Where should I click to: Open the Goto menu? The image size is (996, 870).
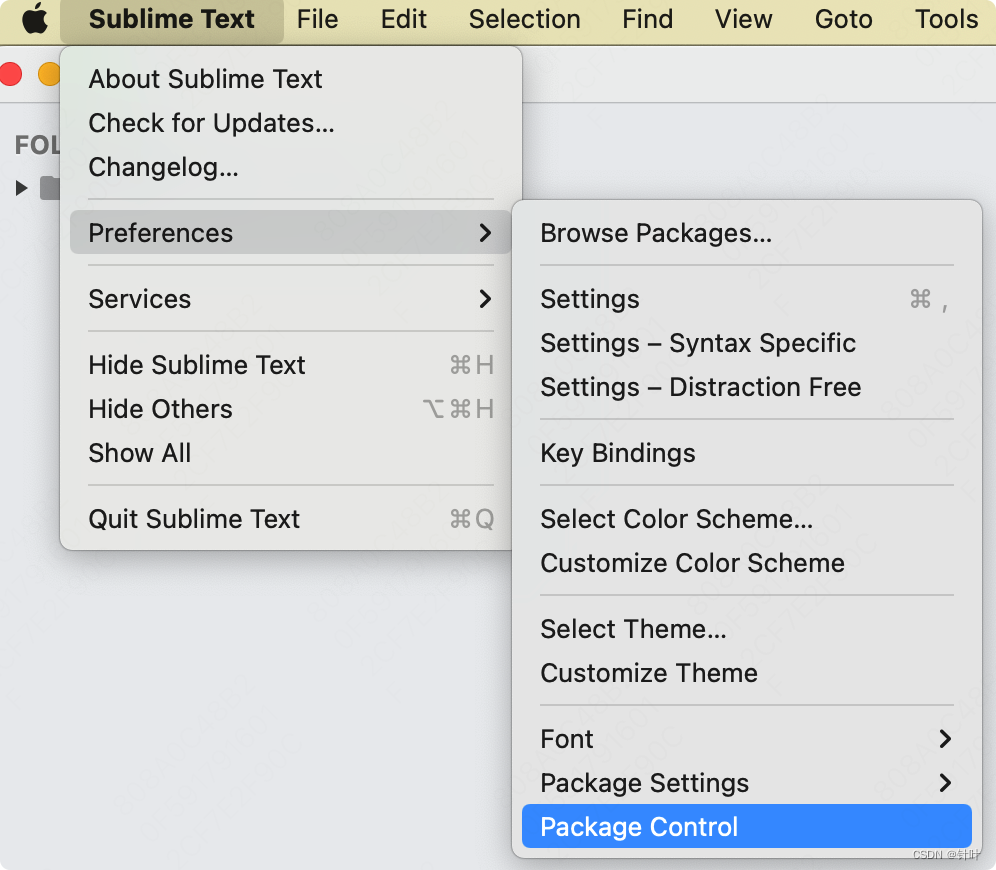[843, 19]
